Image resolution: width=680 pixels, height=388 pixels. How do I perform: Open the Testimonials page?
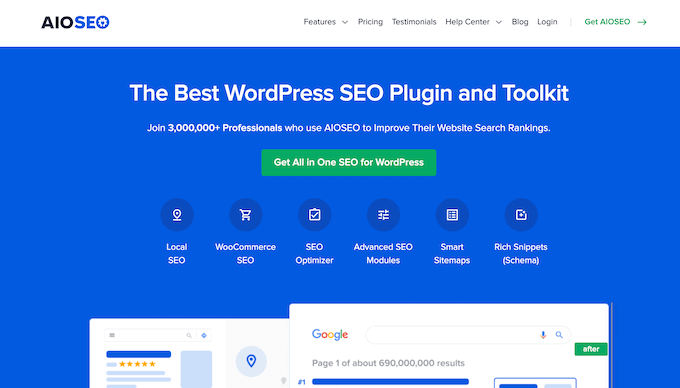414,22
